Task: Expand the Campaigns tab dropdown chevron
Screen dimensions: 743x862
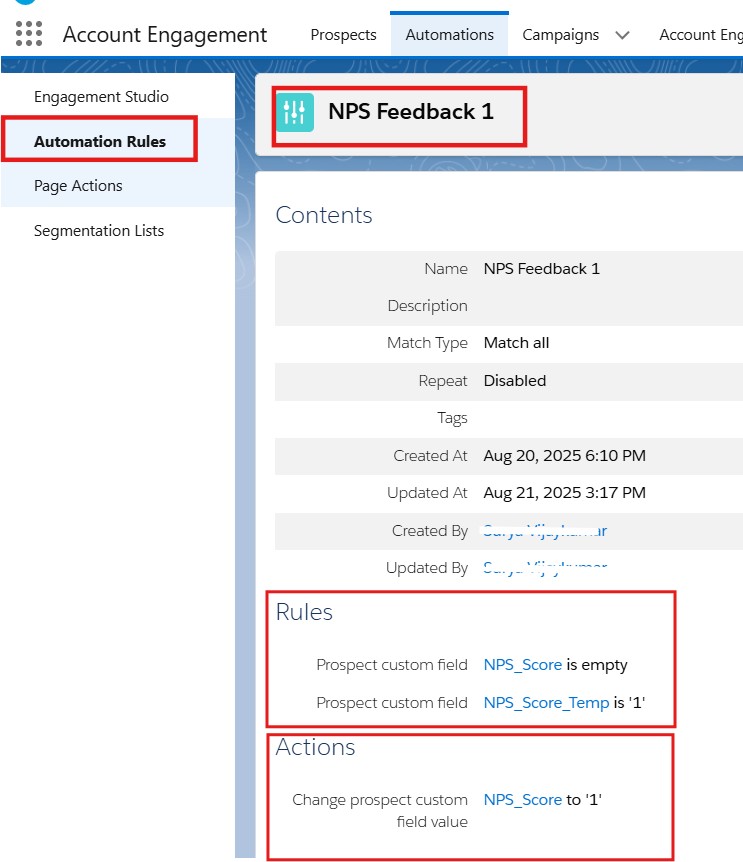Action: 622,35
